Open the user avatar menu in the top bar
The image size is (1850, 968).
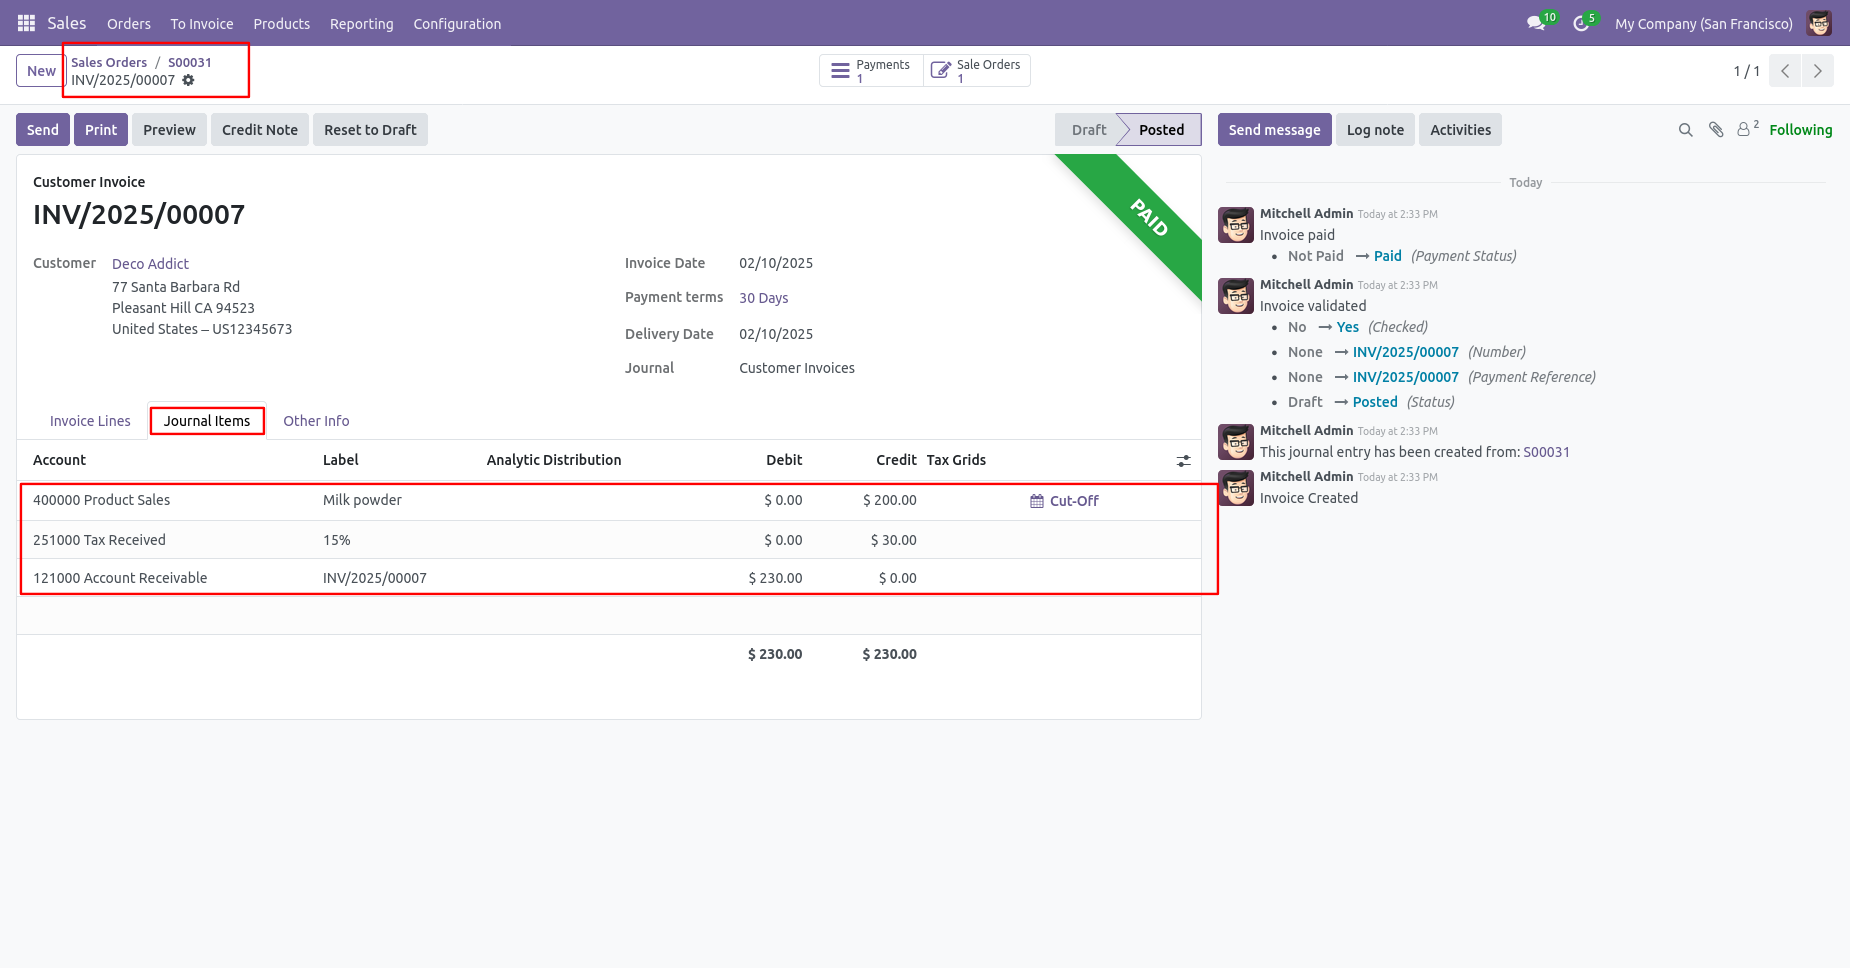1819,23
